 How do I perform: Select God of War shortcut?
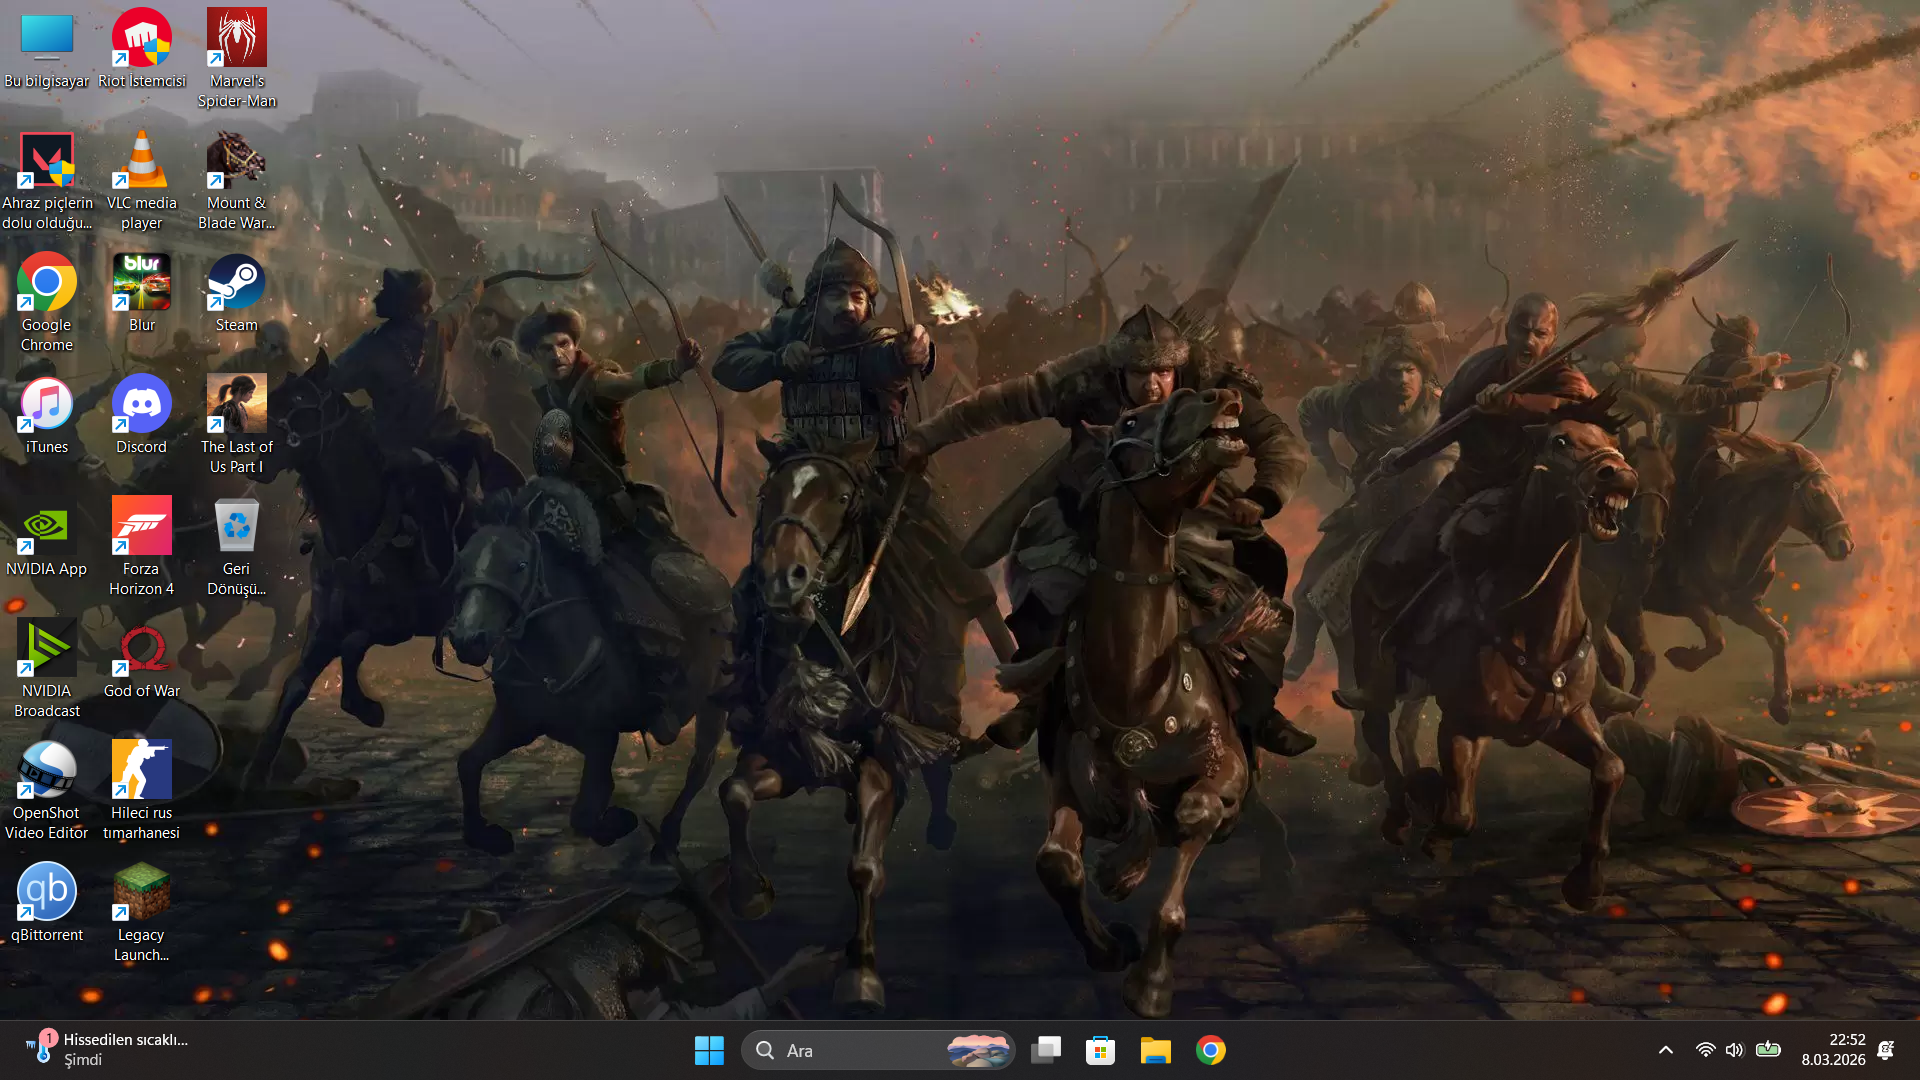click(x=142, y=659)
